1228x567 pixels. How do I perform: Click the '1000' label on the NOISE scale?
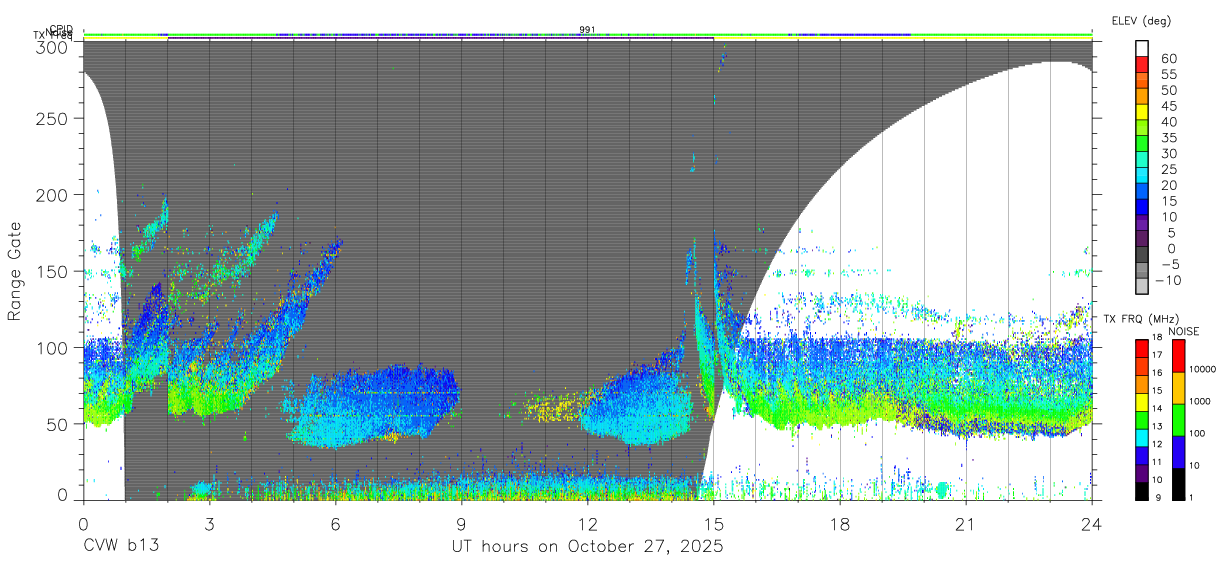click(1201, 402)
